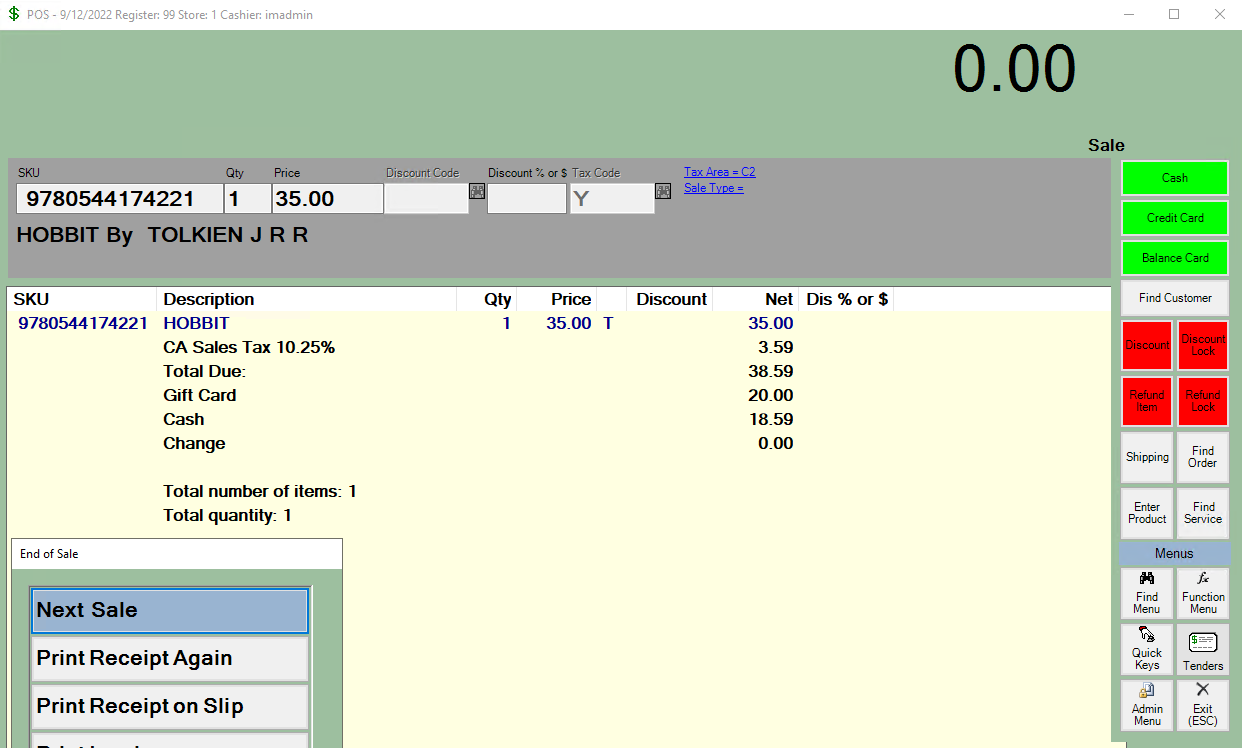
Task: Click the Total Due: line
Action: click(x=204, y=371)
